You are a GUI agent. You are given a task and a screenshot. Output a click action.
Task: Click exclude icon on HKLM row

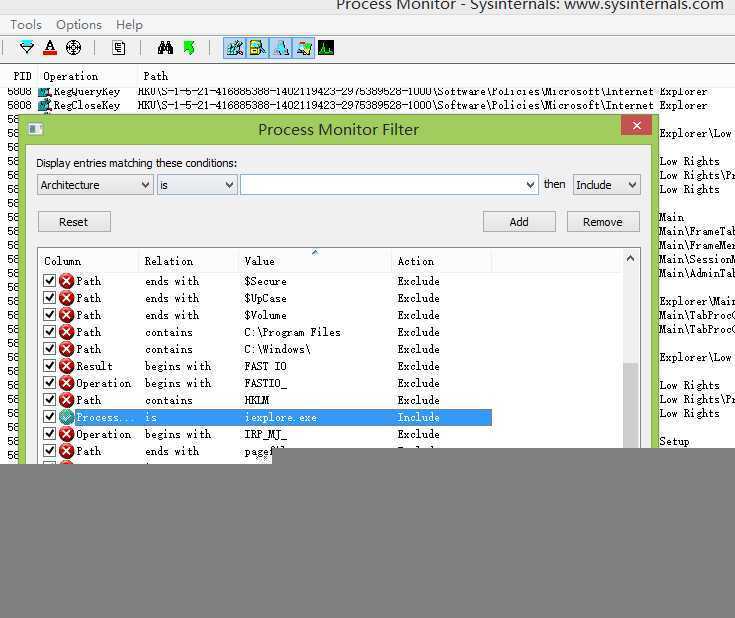coord(67,400)
